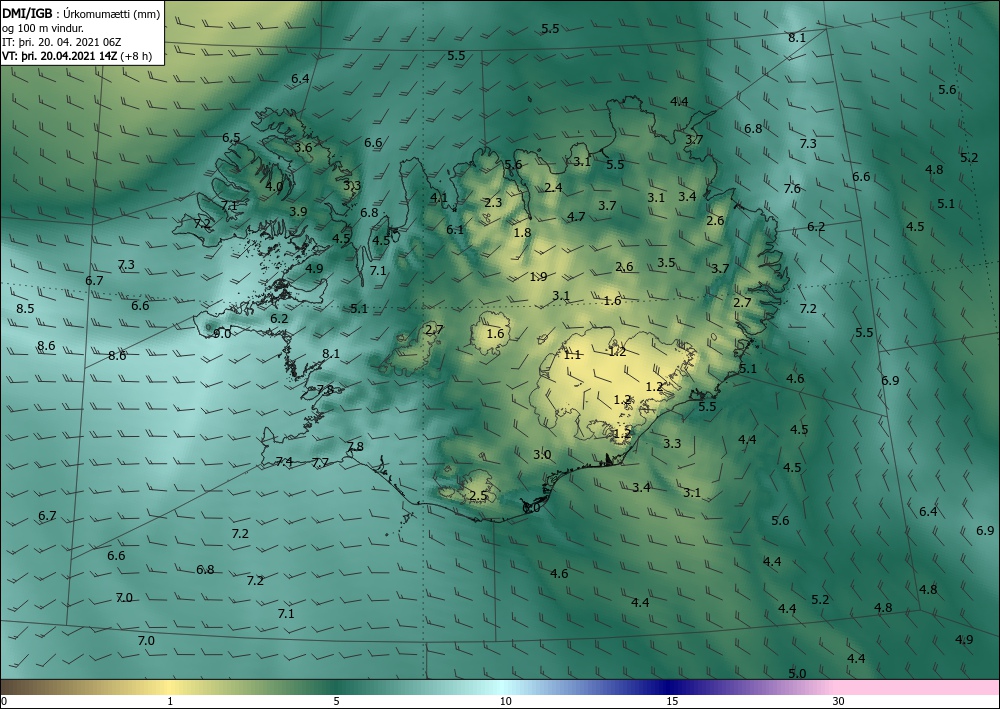The height and width of the screenshot is (709, 1000).
Task: Select the 2.5 value near the south coast
Action: [478, 496]
